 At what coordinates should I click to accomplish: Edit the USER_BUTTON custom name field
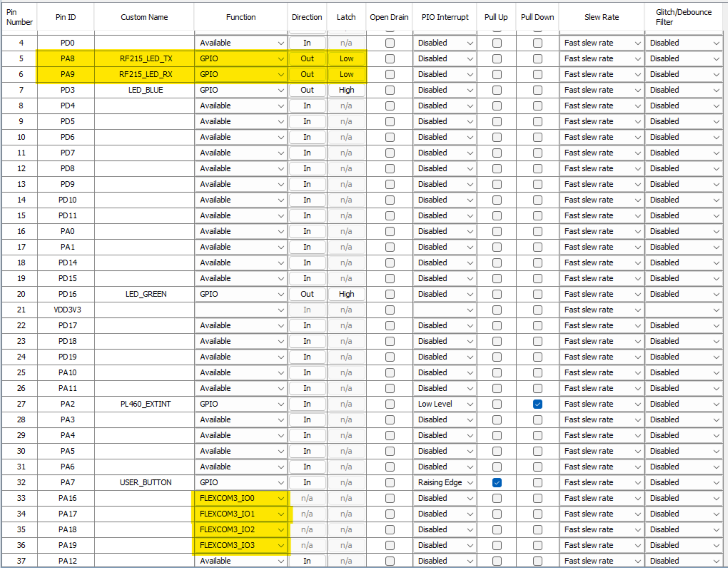pos(145,482)
